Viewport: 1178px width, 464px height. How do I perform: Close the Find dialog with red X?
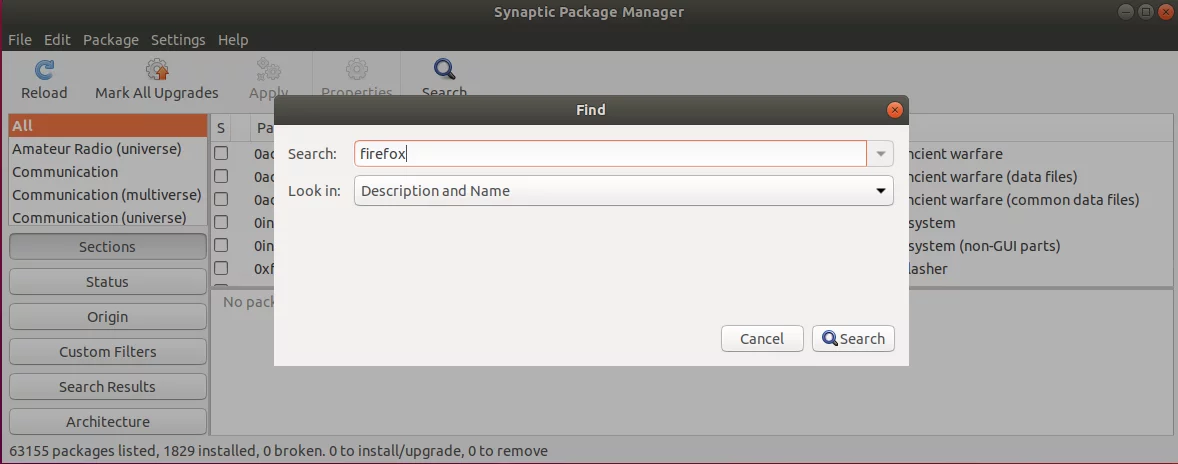[x=894, y=110]
